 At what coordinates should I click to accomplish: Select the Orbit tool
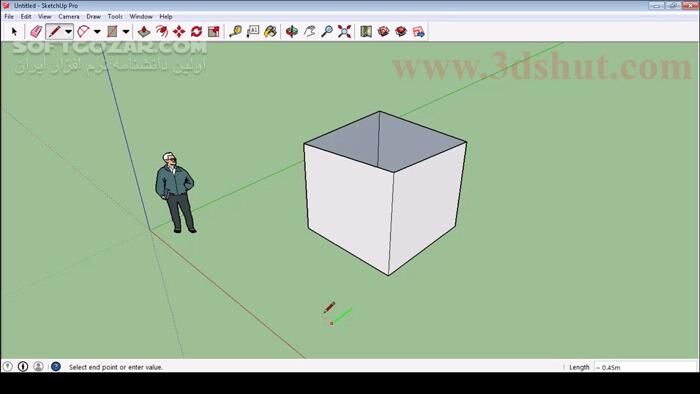(292, 32)
